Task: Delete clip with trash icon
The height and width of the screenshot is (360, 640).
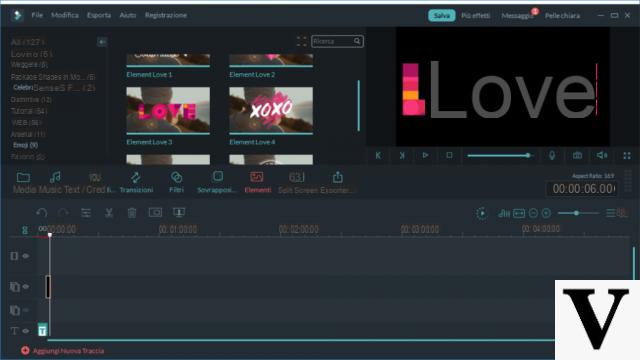Action: click(x=132, y=213)
